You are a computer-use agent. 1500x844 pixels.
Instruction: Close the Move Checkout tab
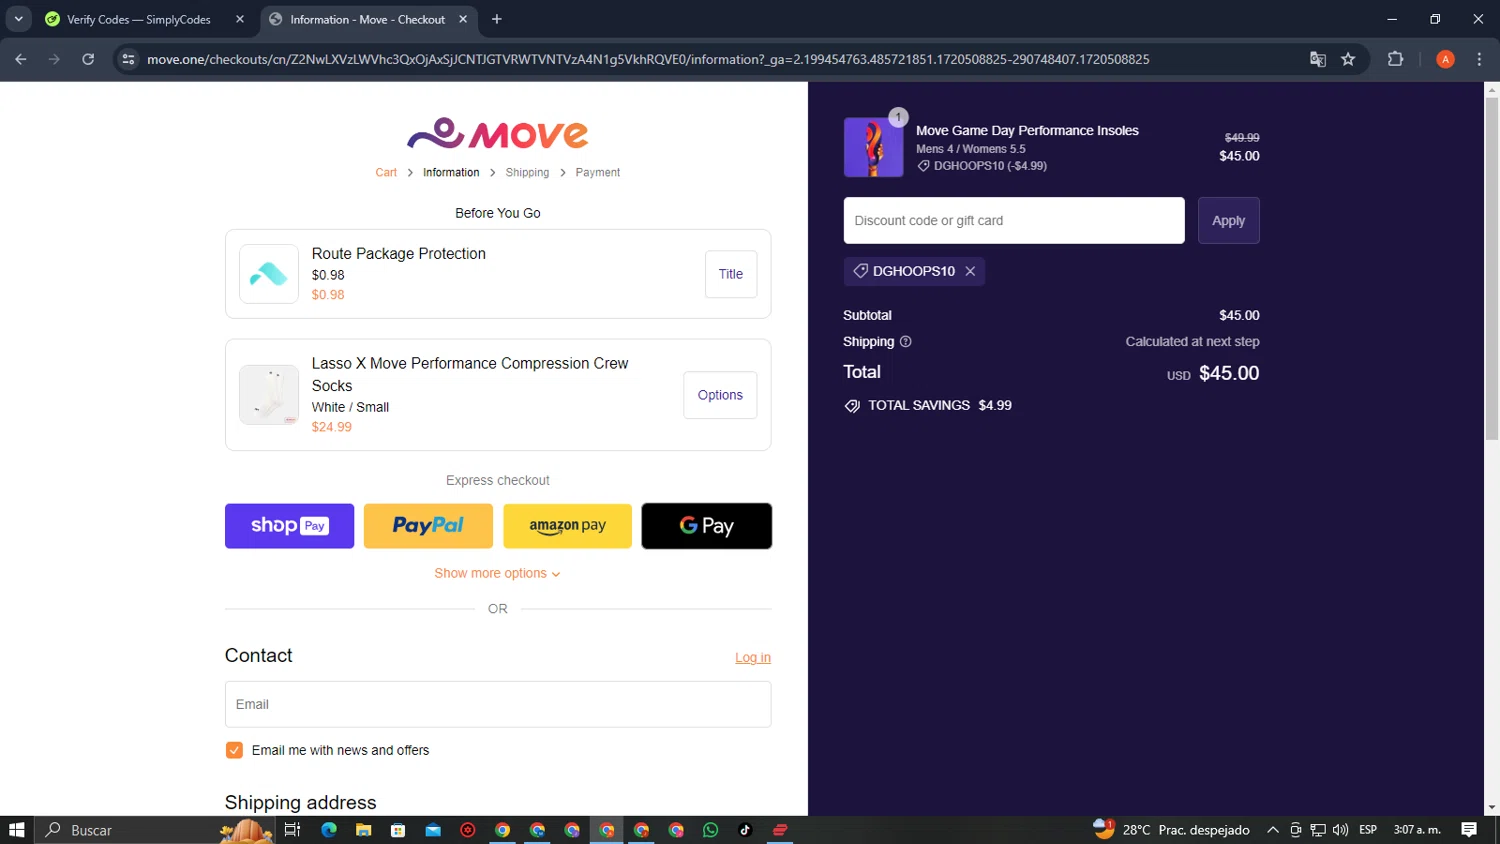[x=463, y=19]
